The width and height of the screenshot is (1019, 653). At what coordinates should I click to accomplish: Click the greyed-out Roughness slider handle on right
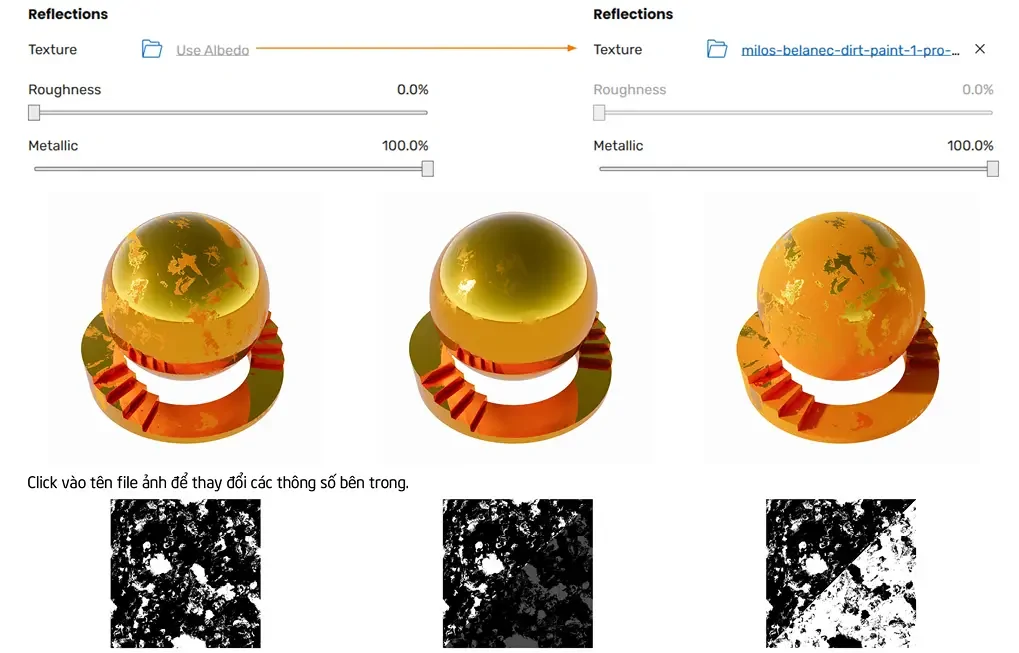pos(599,113)
